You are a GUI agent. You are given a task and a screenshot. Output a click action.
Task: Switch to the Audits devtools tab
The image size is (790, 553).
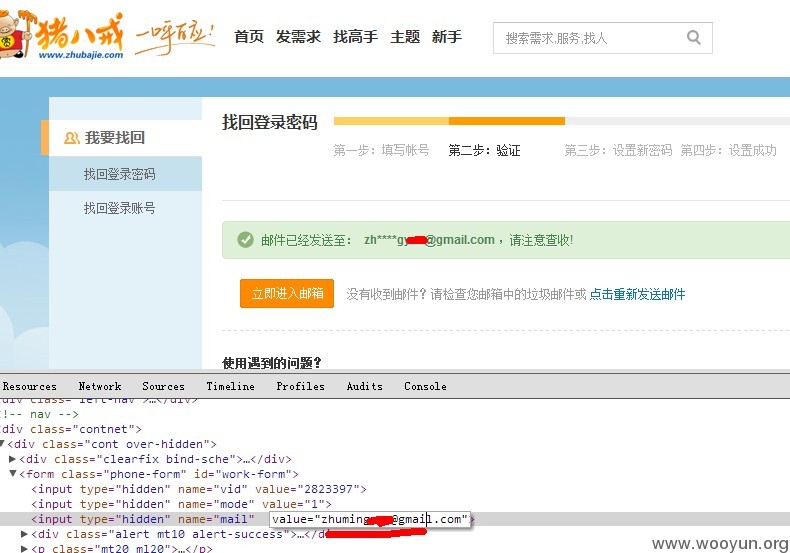[364, 386]
